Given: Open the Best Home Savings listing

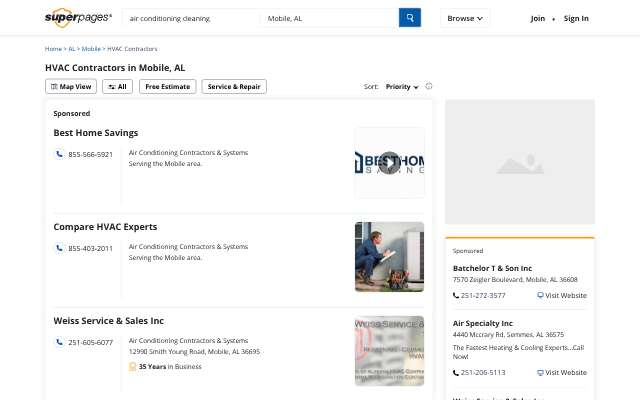Looking at the screenshot, I should [x=96, y=133].
